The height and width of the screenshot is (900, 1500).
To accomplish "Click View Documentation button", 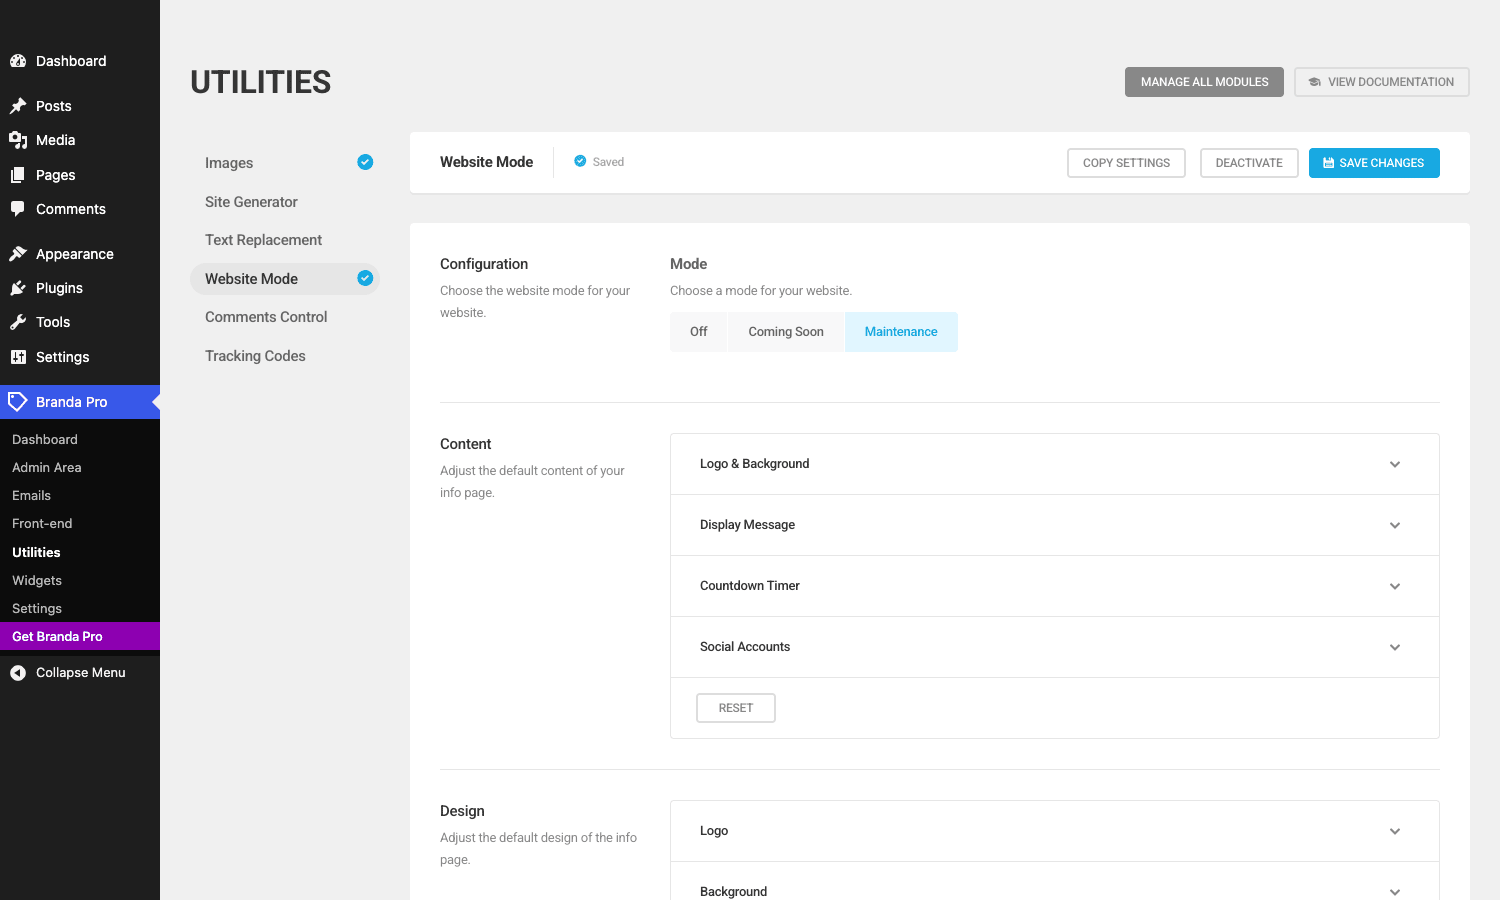I will [x=1382, y=82].
